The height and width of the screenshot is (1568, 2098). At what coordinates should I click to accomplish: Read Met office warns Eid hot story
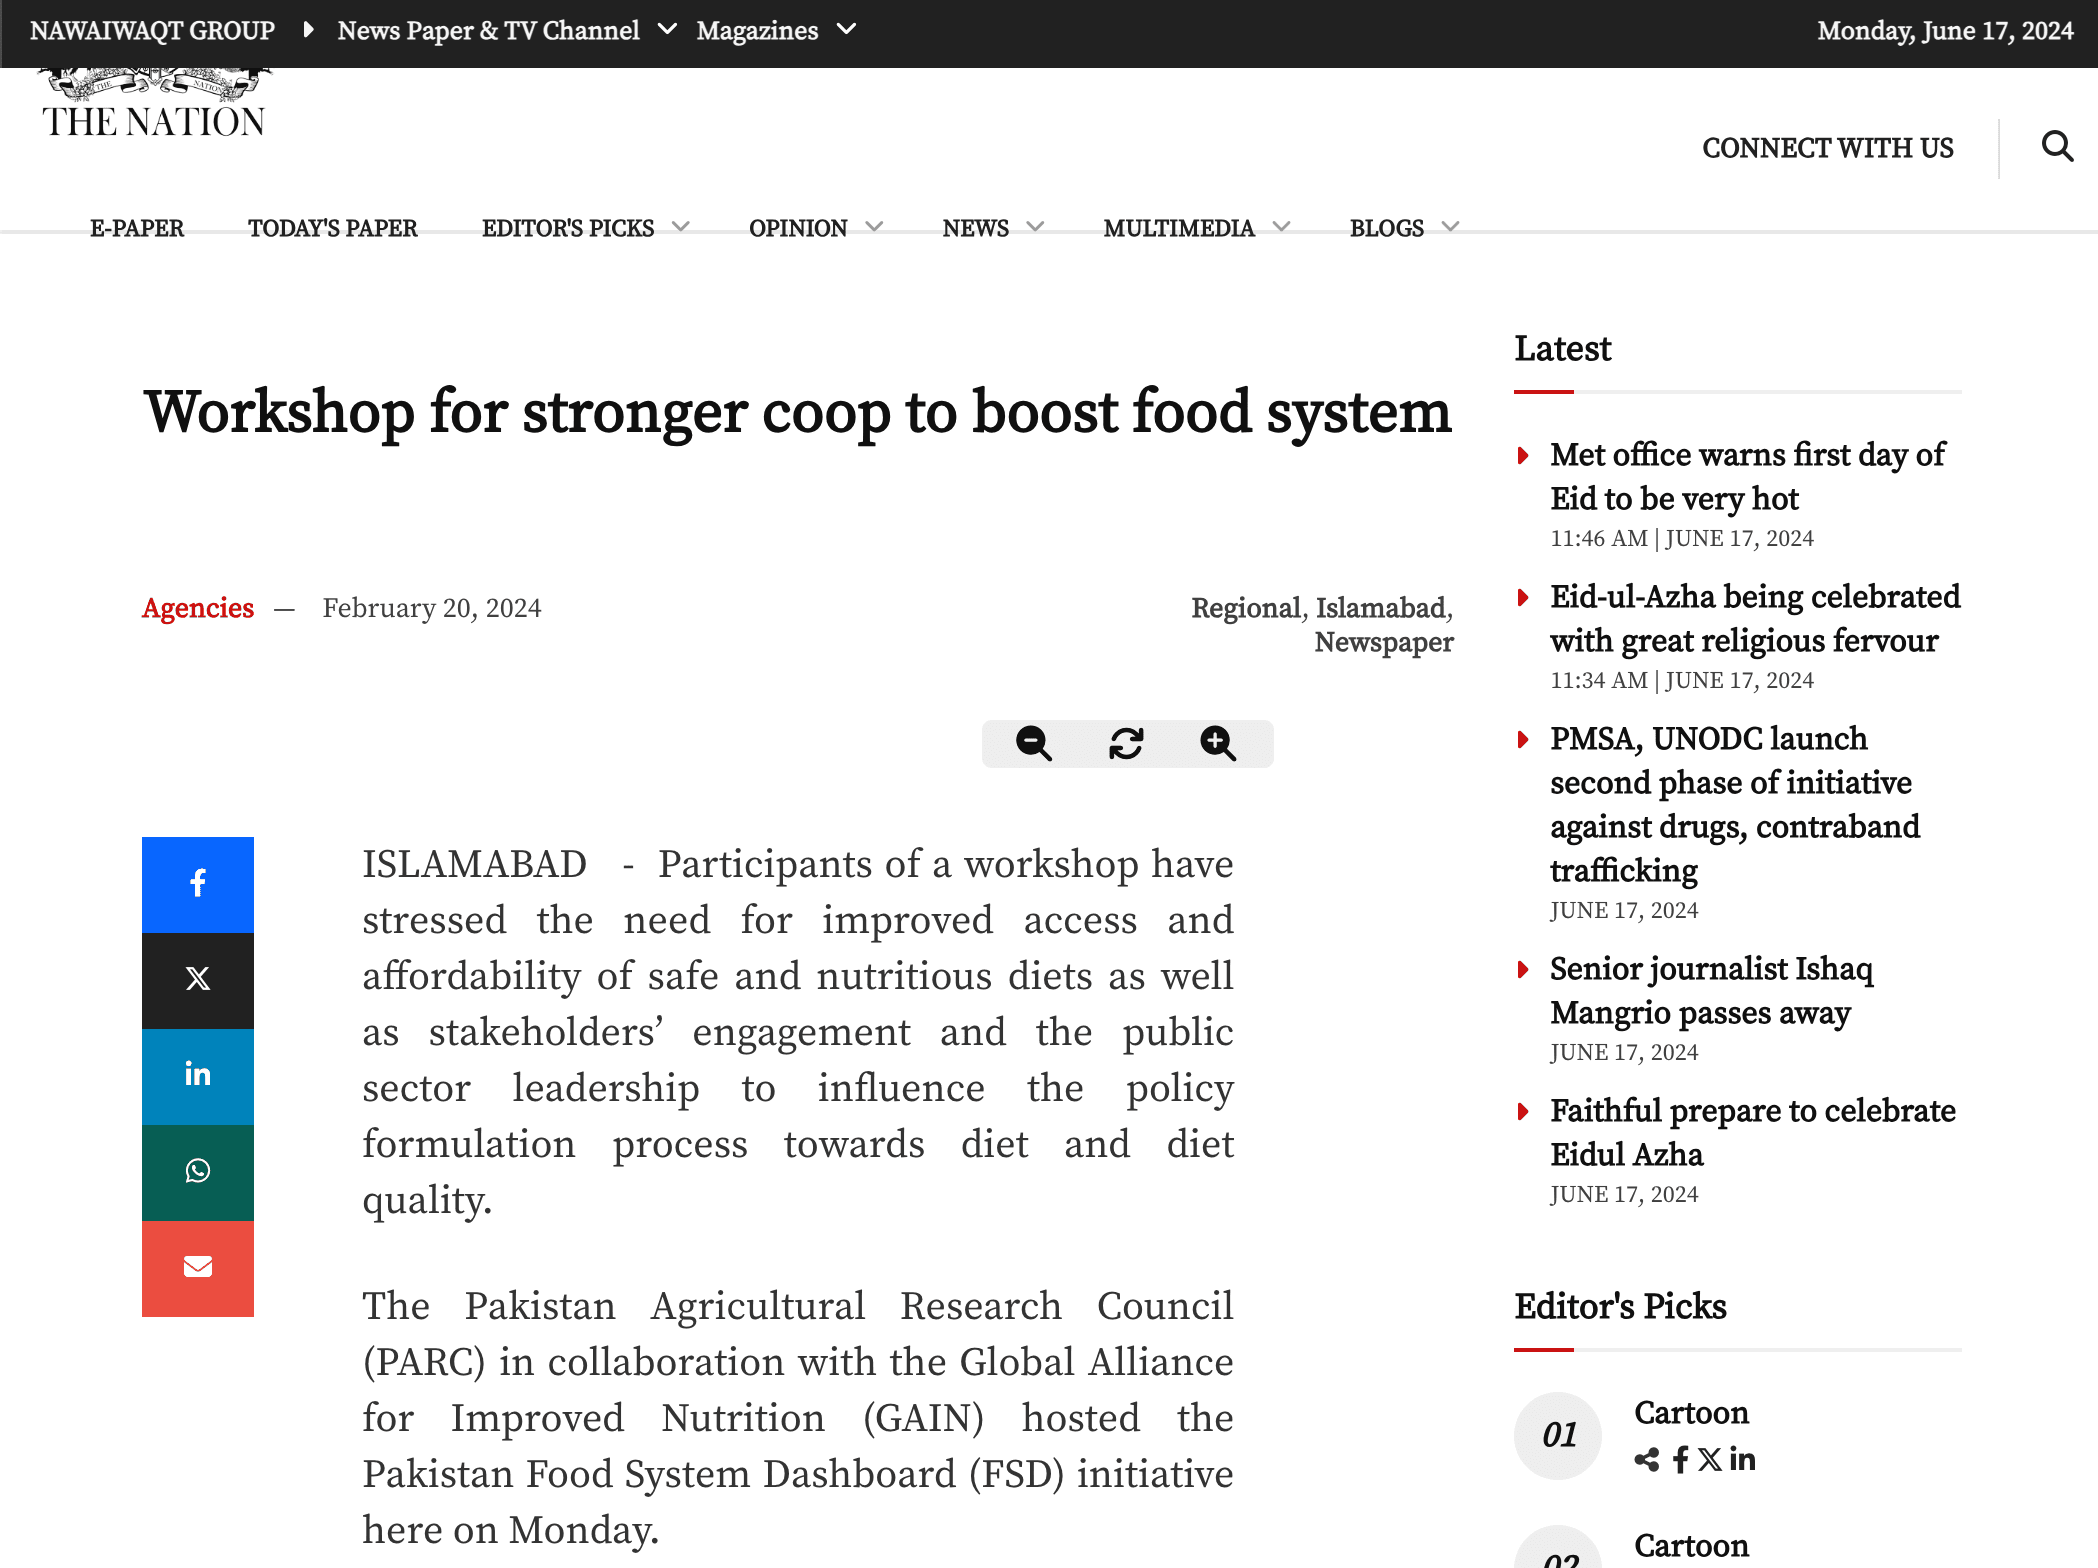click(x=1747, y=476)
